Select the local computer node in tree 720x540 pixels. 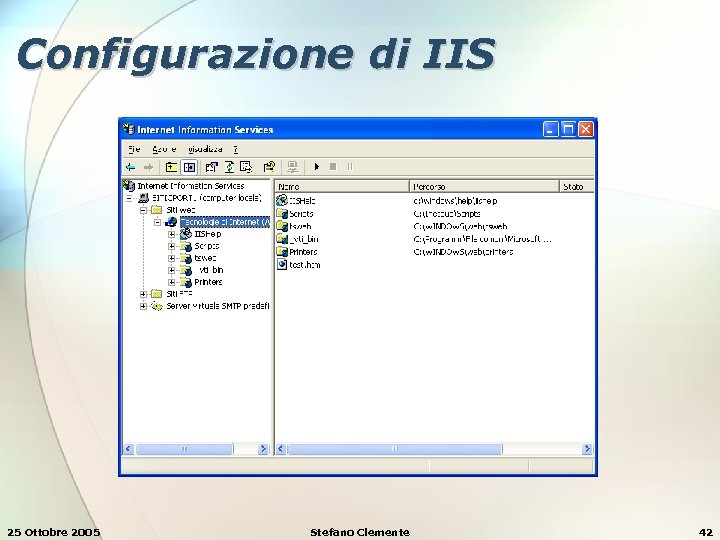[x=207, y=198]
